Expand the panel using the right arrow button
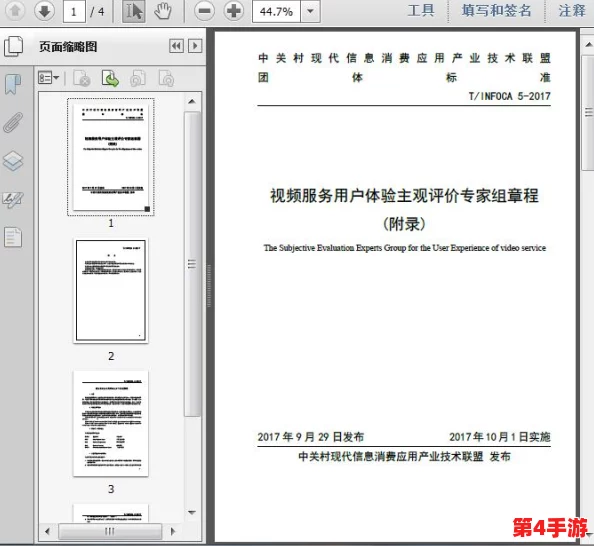 point(195,46)
